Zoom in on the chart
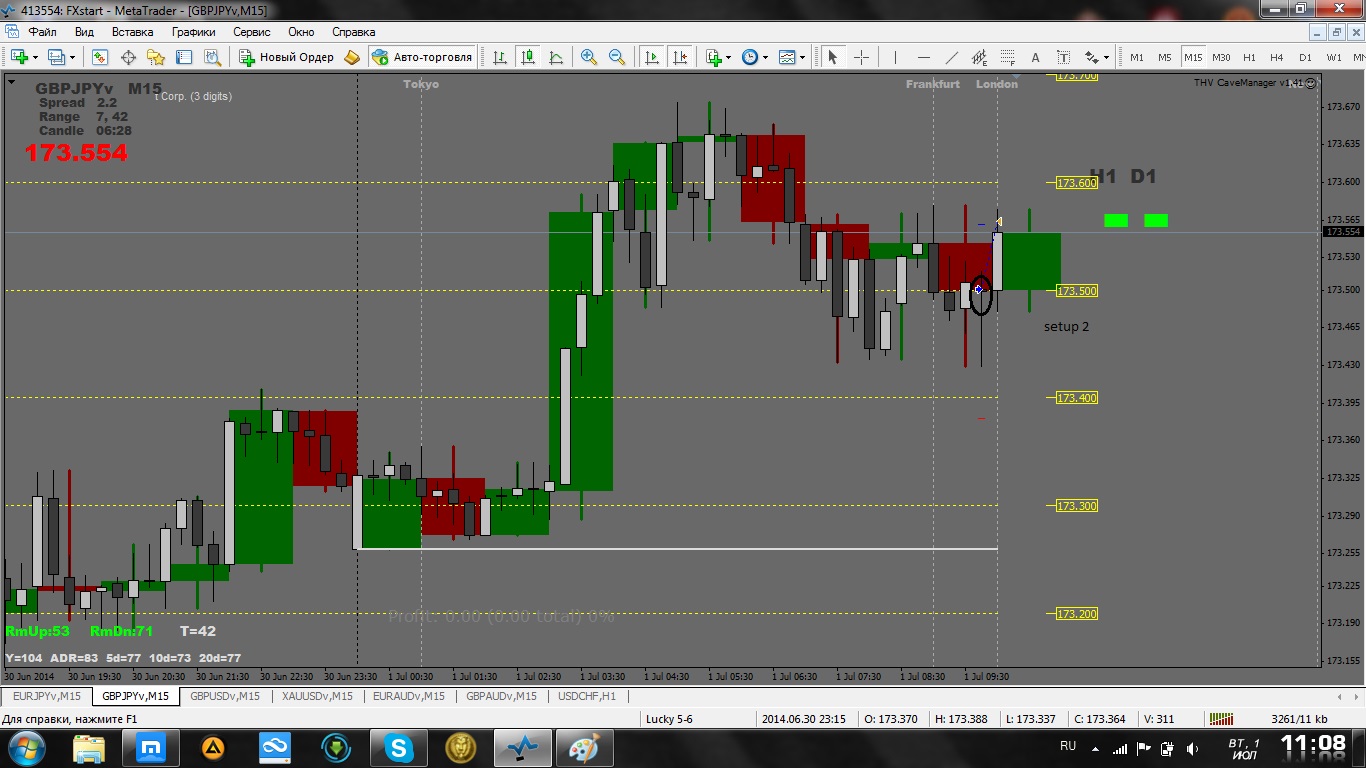This screenshot has width=1366, height=768. click(589, 57)
